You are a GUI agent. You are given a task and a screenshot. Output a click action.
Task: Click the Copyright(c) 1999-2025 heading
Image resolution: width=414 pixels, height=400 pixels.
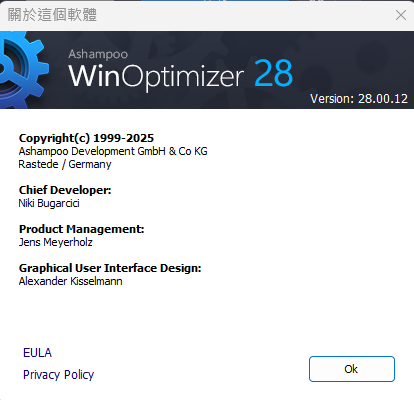[86, 138]
